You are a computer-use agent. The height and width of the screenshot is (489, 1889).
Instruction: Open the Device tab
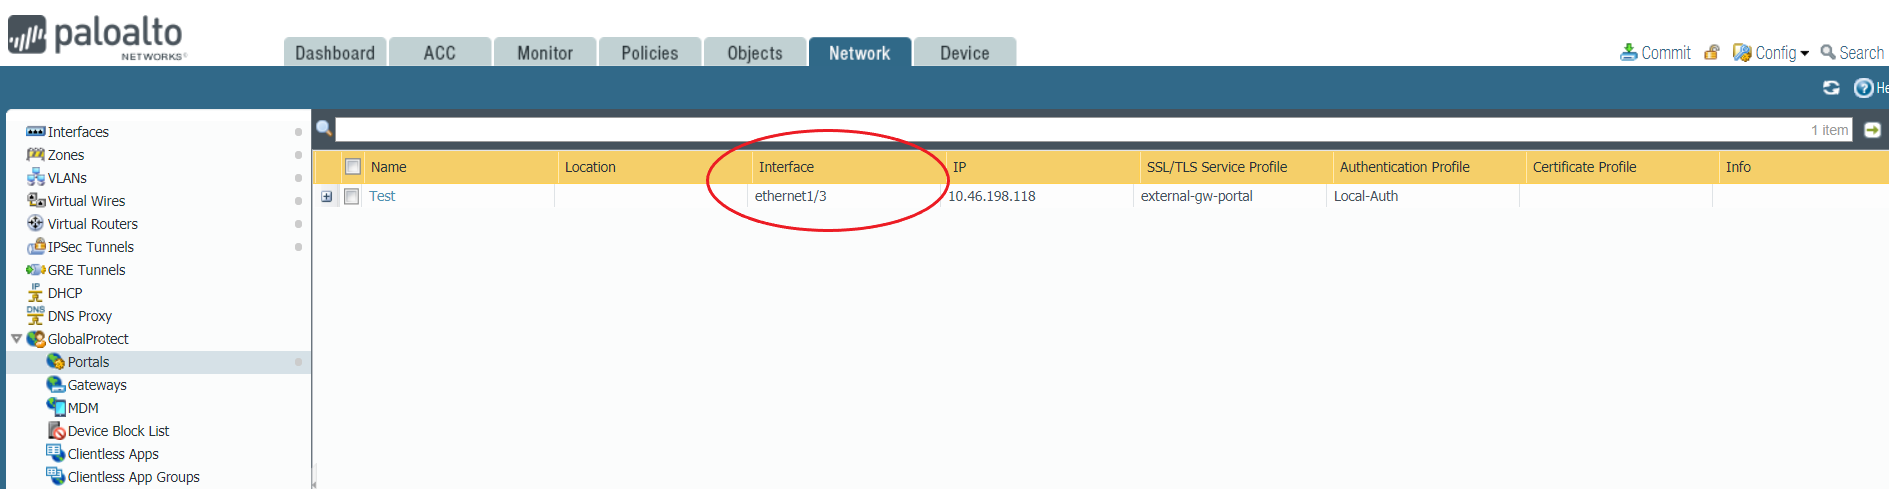(x=964, y=53)
